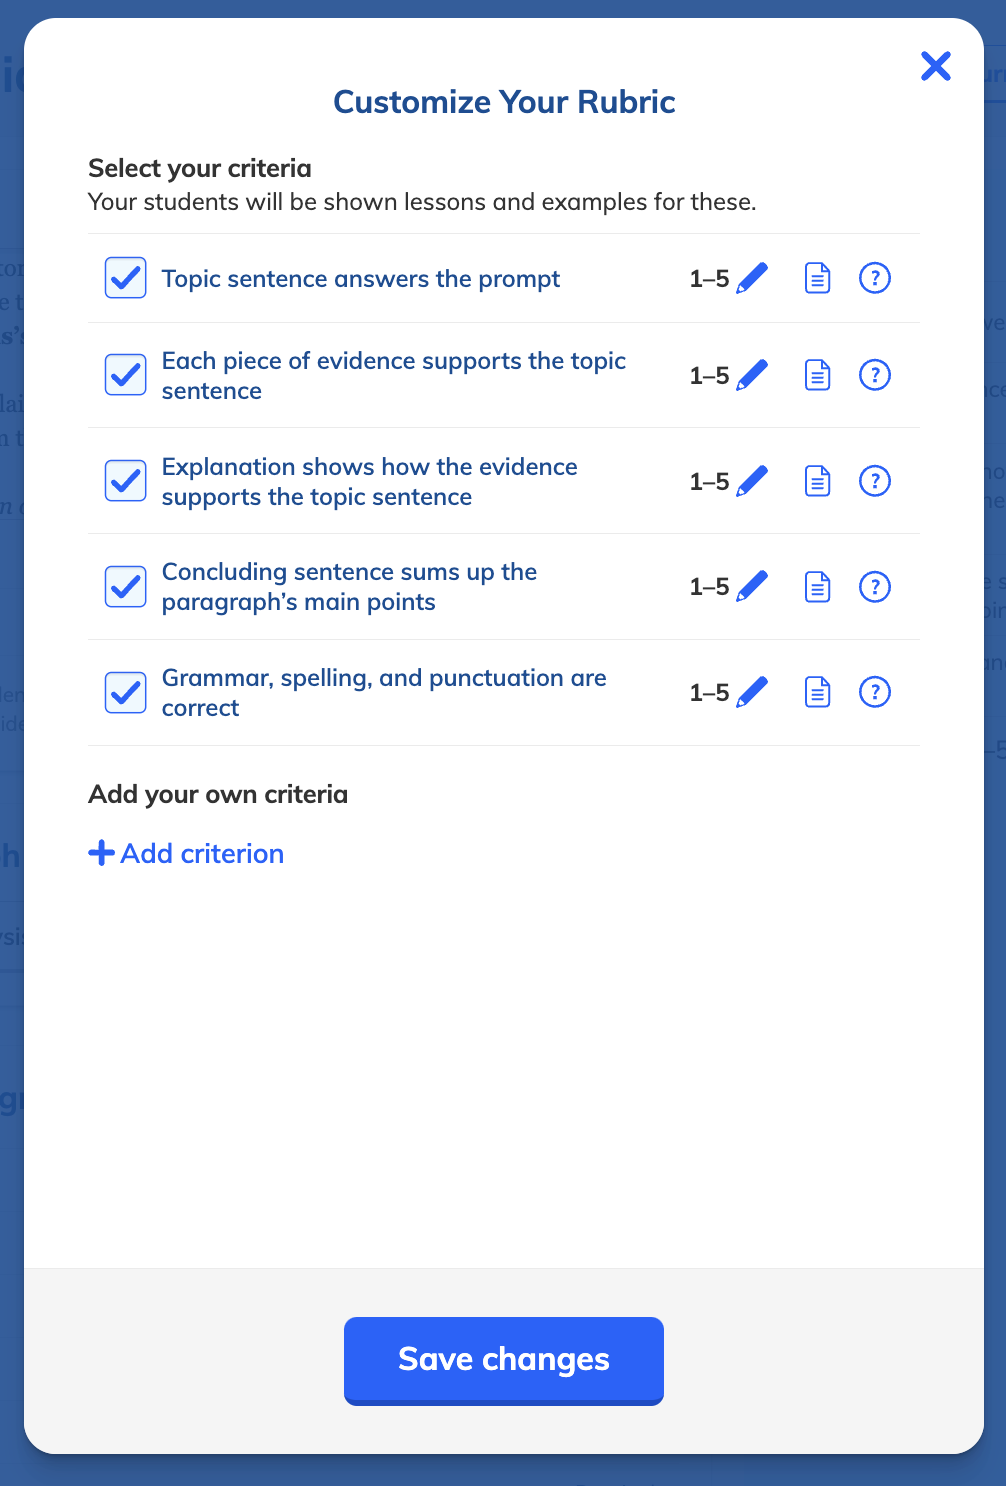Image resolution: width=1006 pixels, height=1486 pixels.
Task: Click the plus icon next to Add criterion
Action: pos(101,853)
